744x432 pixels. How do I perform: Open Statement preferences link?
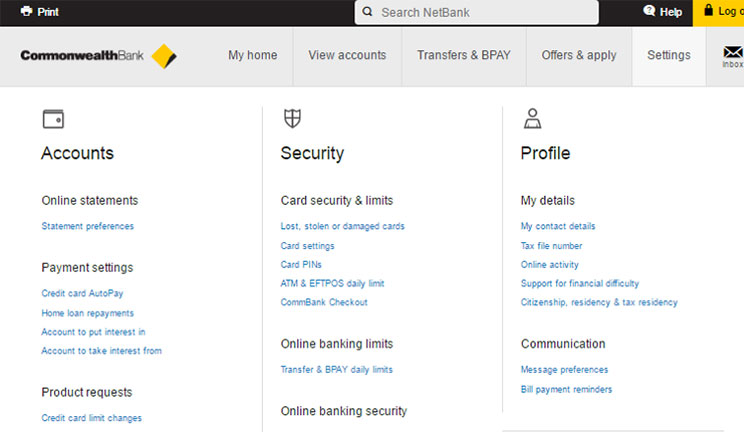click(x=88, y=226)
